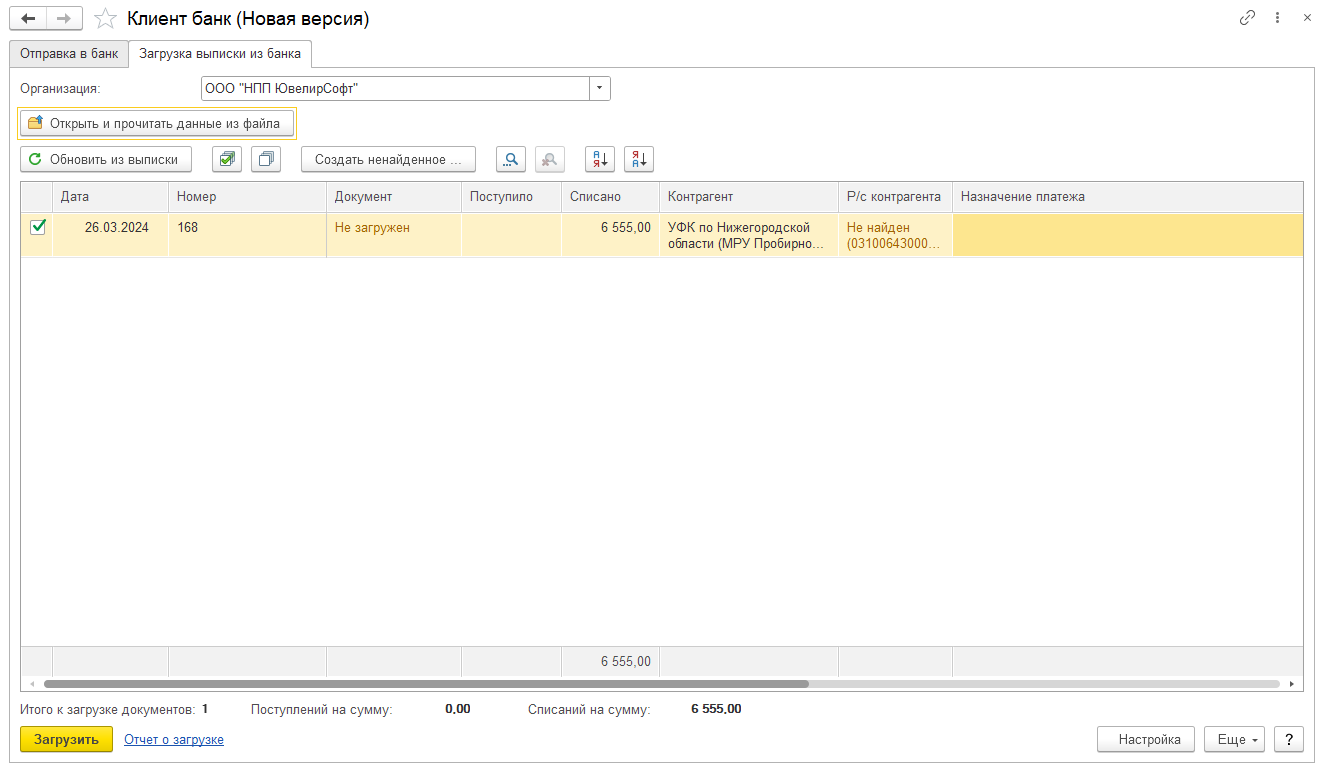Open Настройка button
Screen dimensions: 1320x771
pyautogui.click(x=1146, y=740)
